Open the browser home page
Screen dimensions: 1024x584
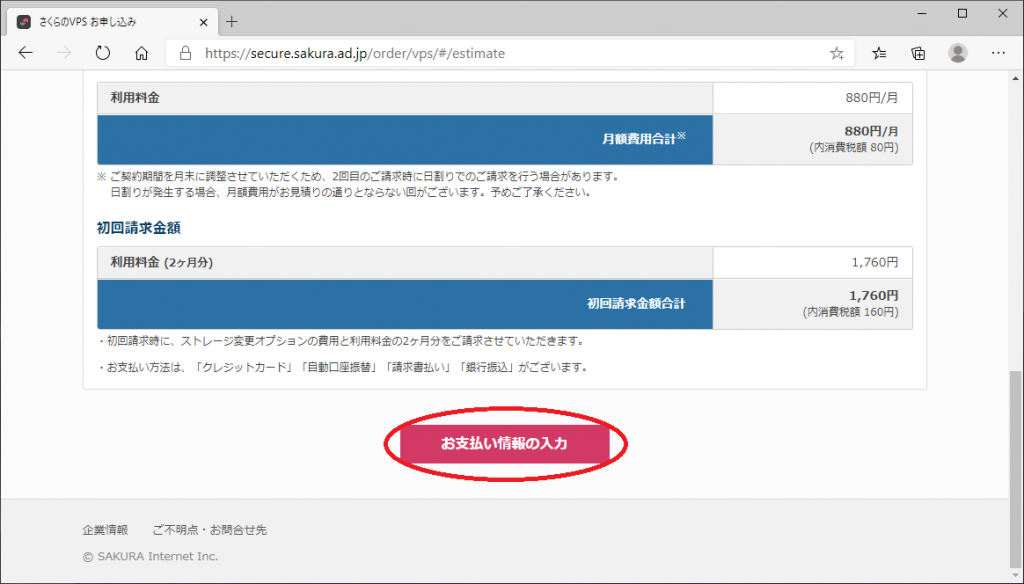tap(141, 53)
